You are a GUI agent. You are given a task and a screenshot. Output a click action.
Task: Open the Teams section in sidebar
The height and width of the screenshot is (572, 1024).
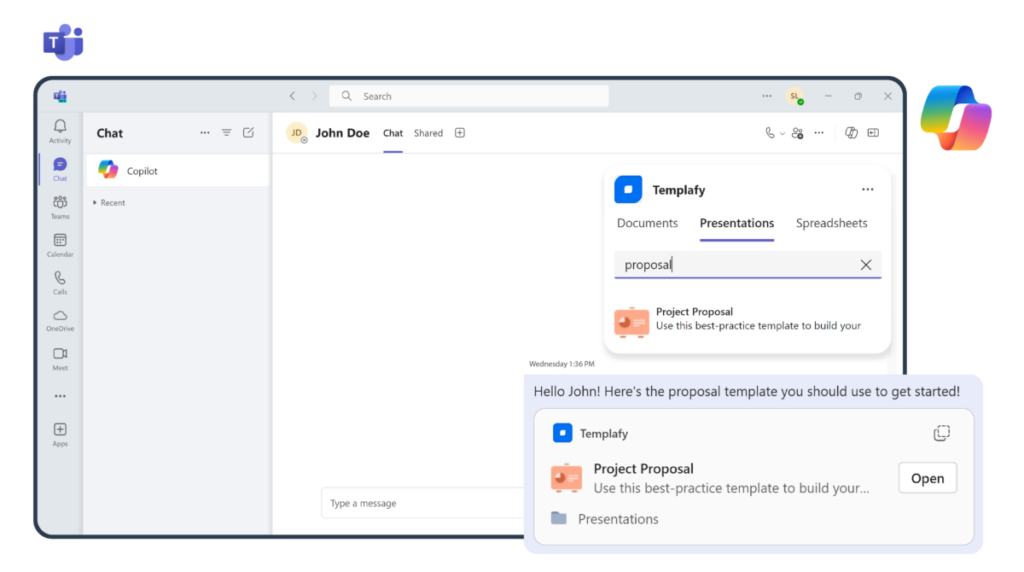click(60, 207)
